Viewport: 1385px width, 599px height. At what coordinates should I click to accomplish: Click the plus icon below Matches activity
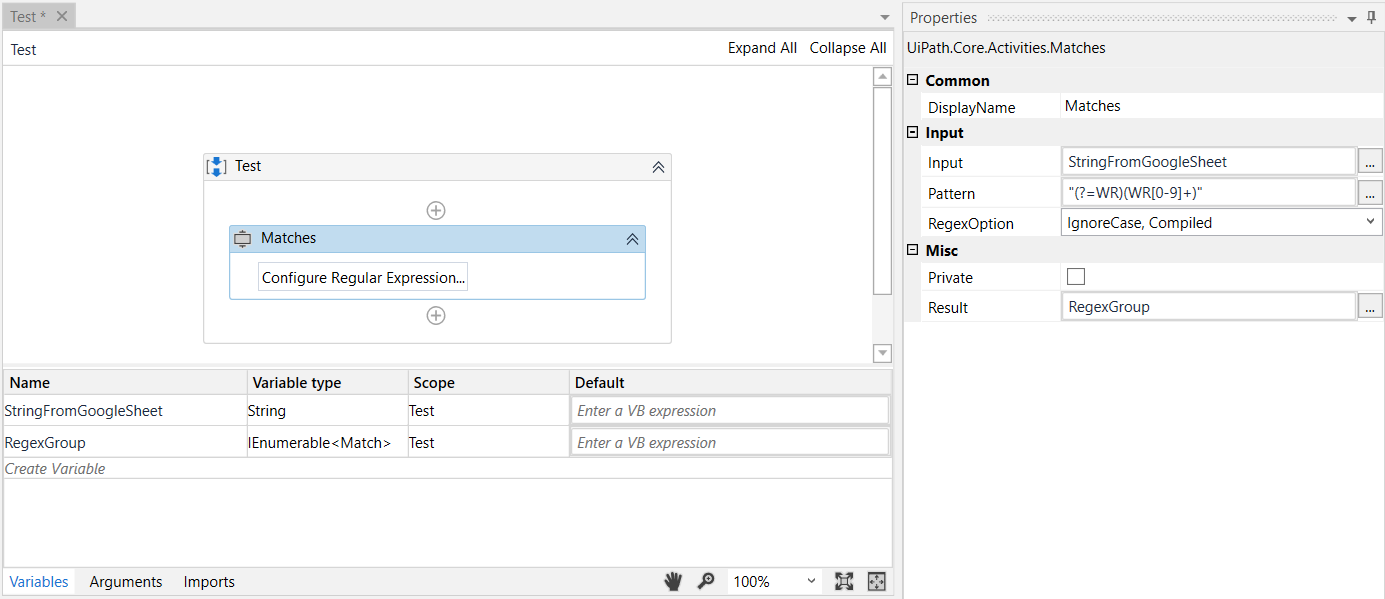pyautogui.click(x=436, y=315)
